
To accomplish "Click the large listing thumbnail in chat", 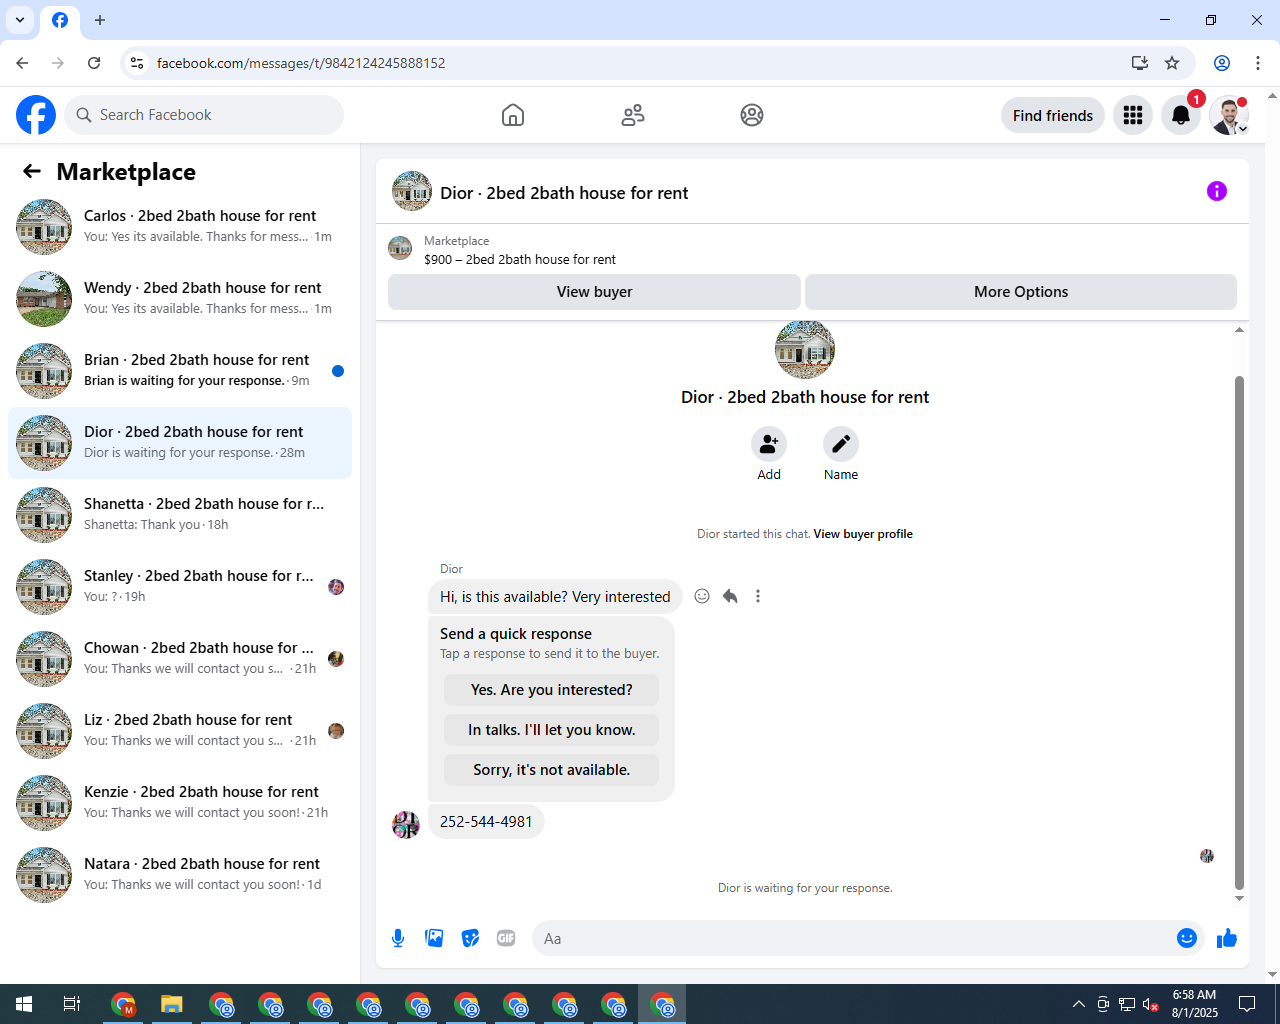I will 805,350.
